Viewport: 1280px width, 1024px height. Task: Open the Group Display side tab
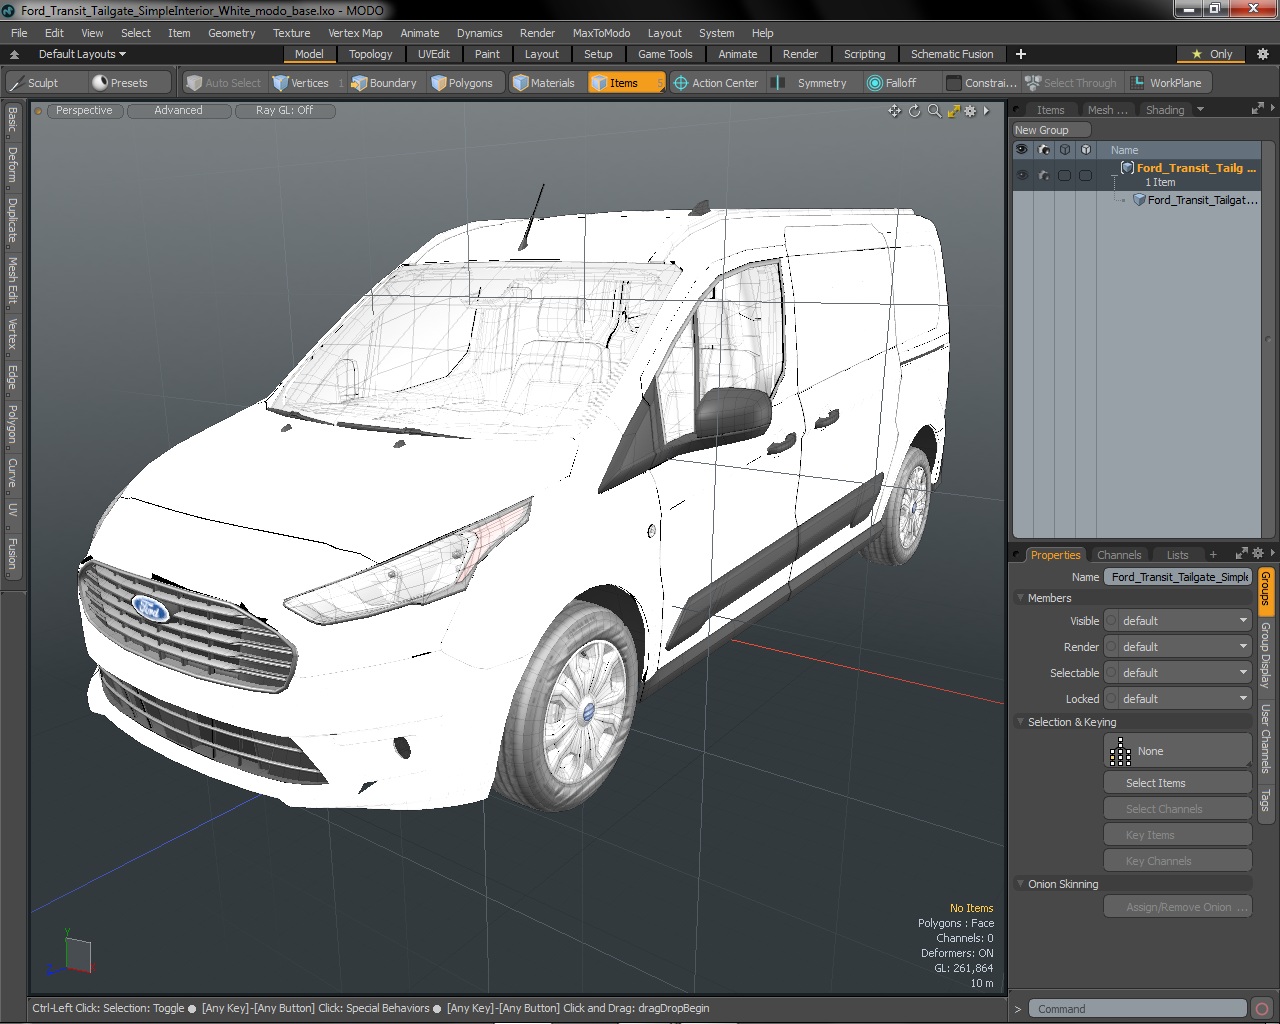coord(1265,655)
